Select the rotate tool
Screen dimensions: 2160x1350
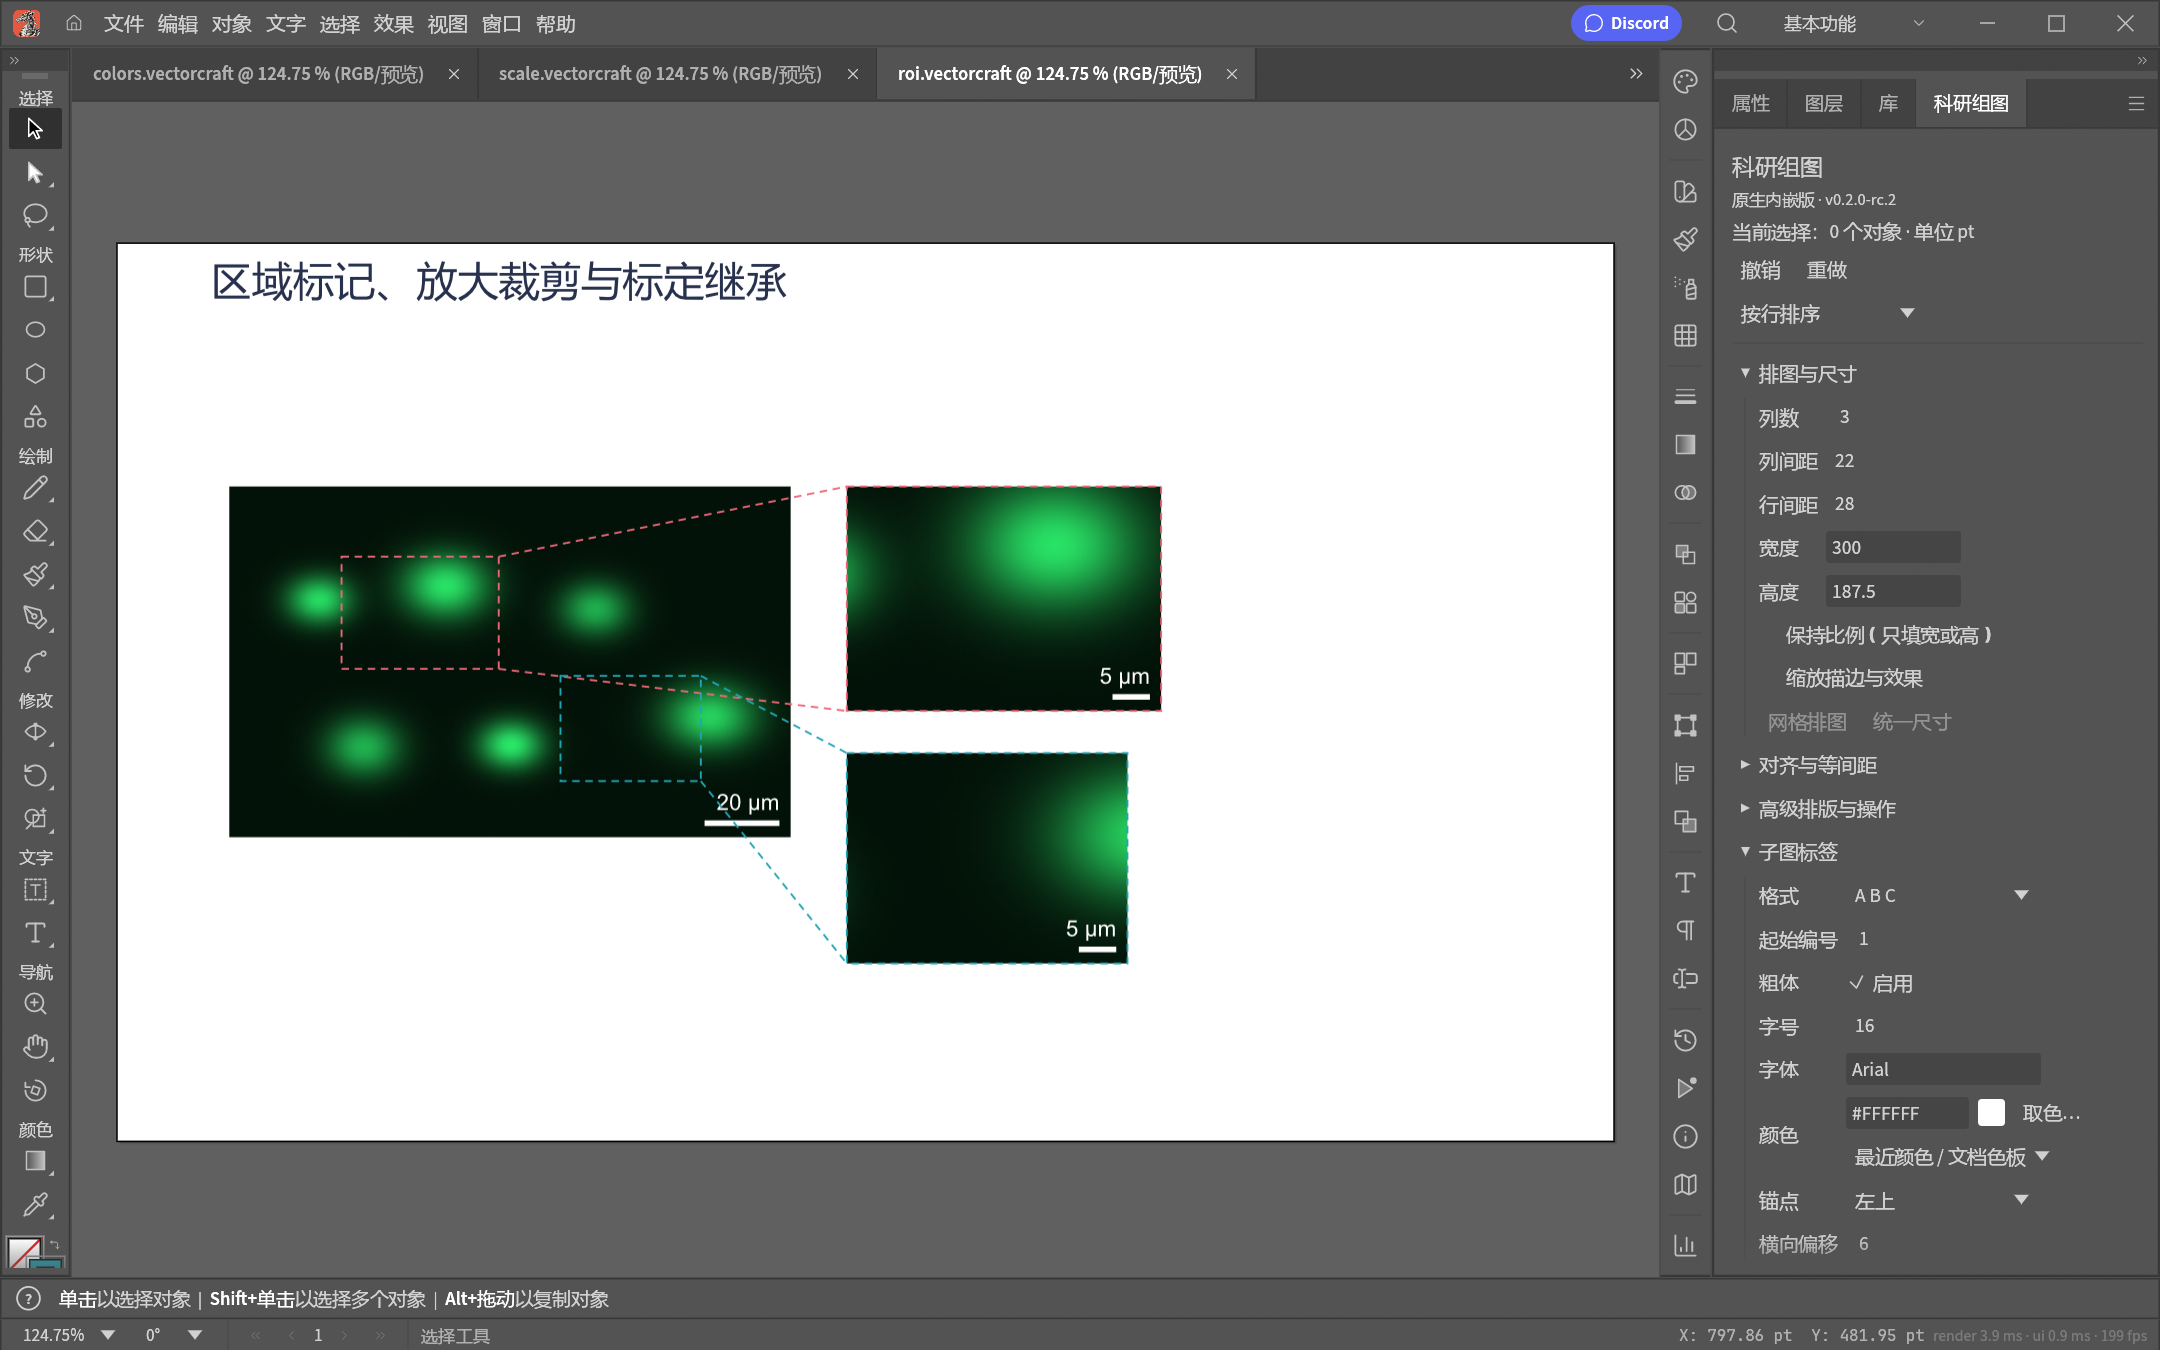pyautogui.click(x=35, y=776)
